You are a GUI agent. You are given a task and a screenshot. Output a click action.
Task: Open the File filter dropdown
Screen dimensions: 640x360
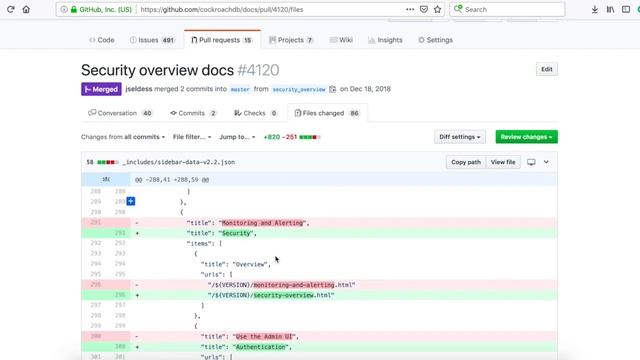(x=192, y=137)
